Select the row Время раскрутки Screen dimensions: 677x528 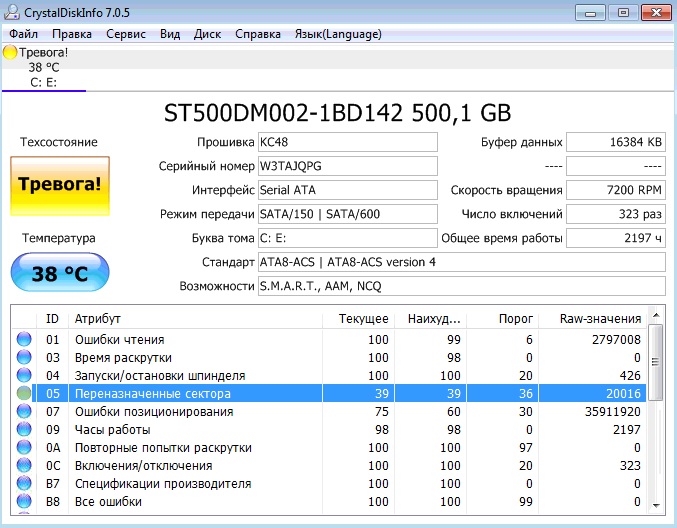(x=330, y=357)
